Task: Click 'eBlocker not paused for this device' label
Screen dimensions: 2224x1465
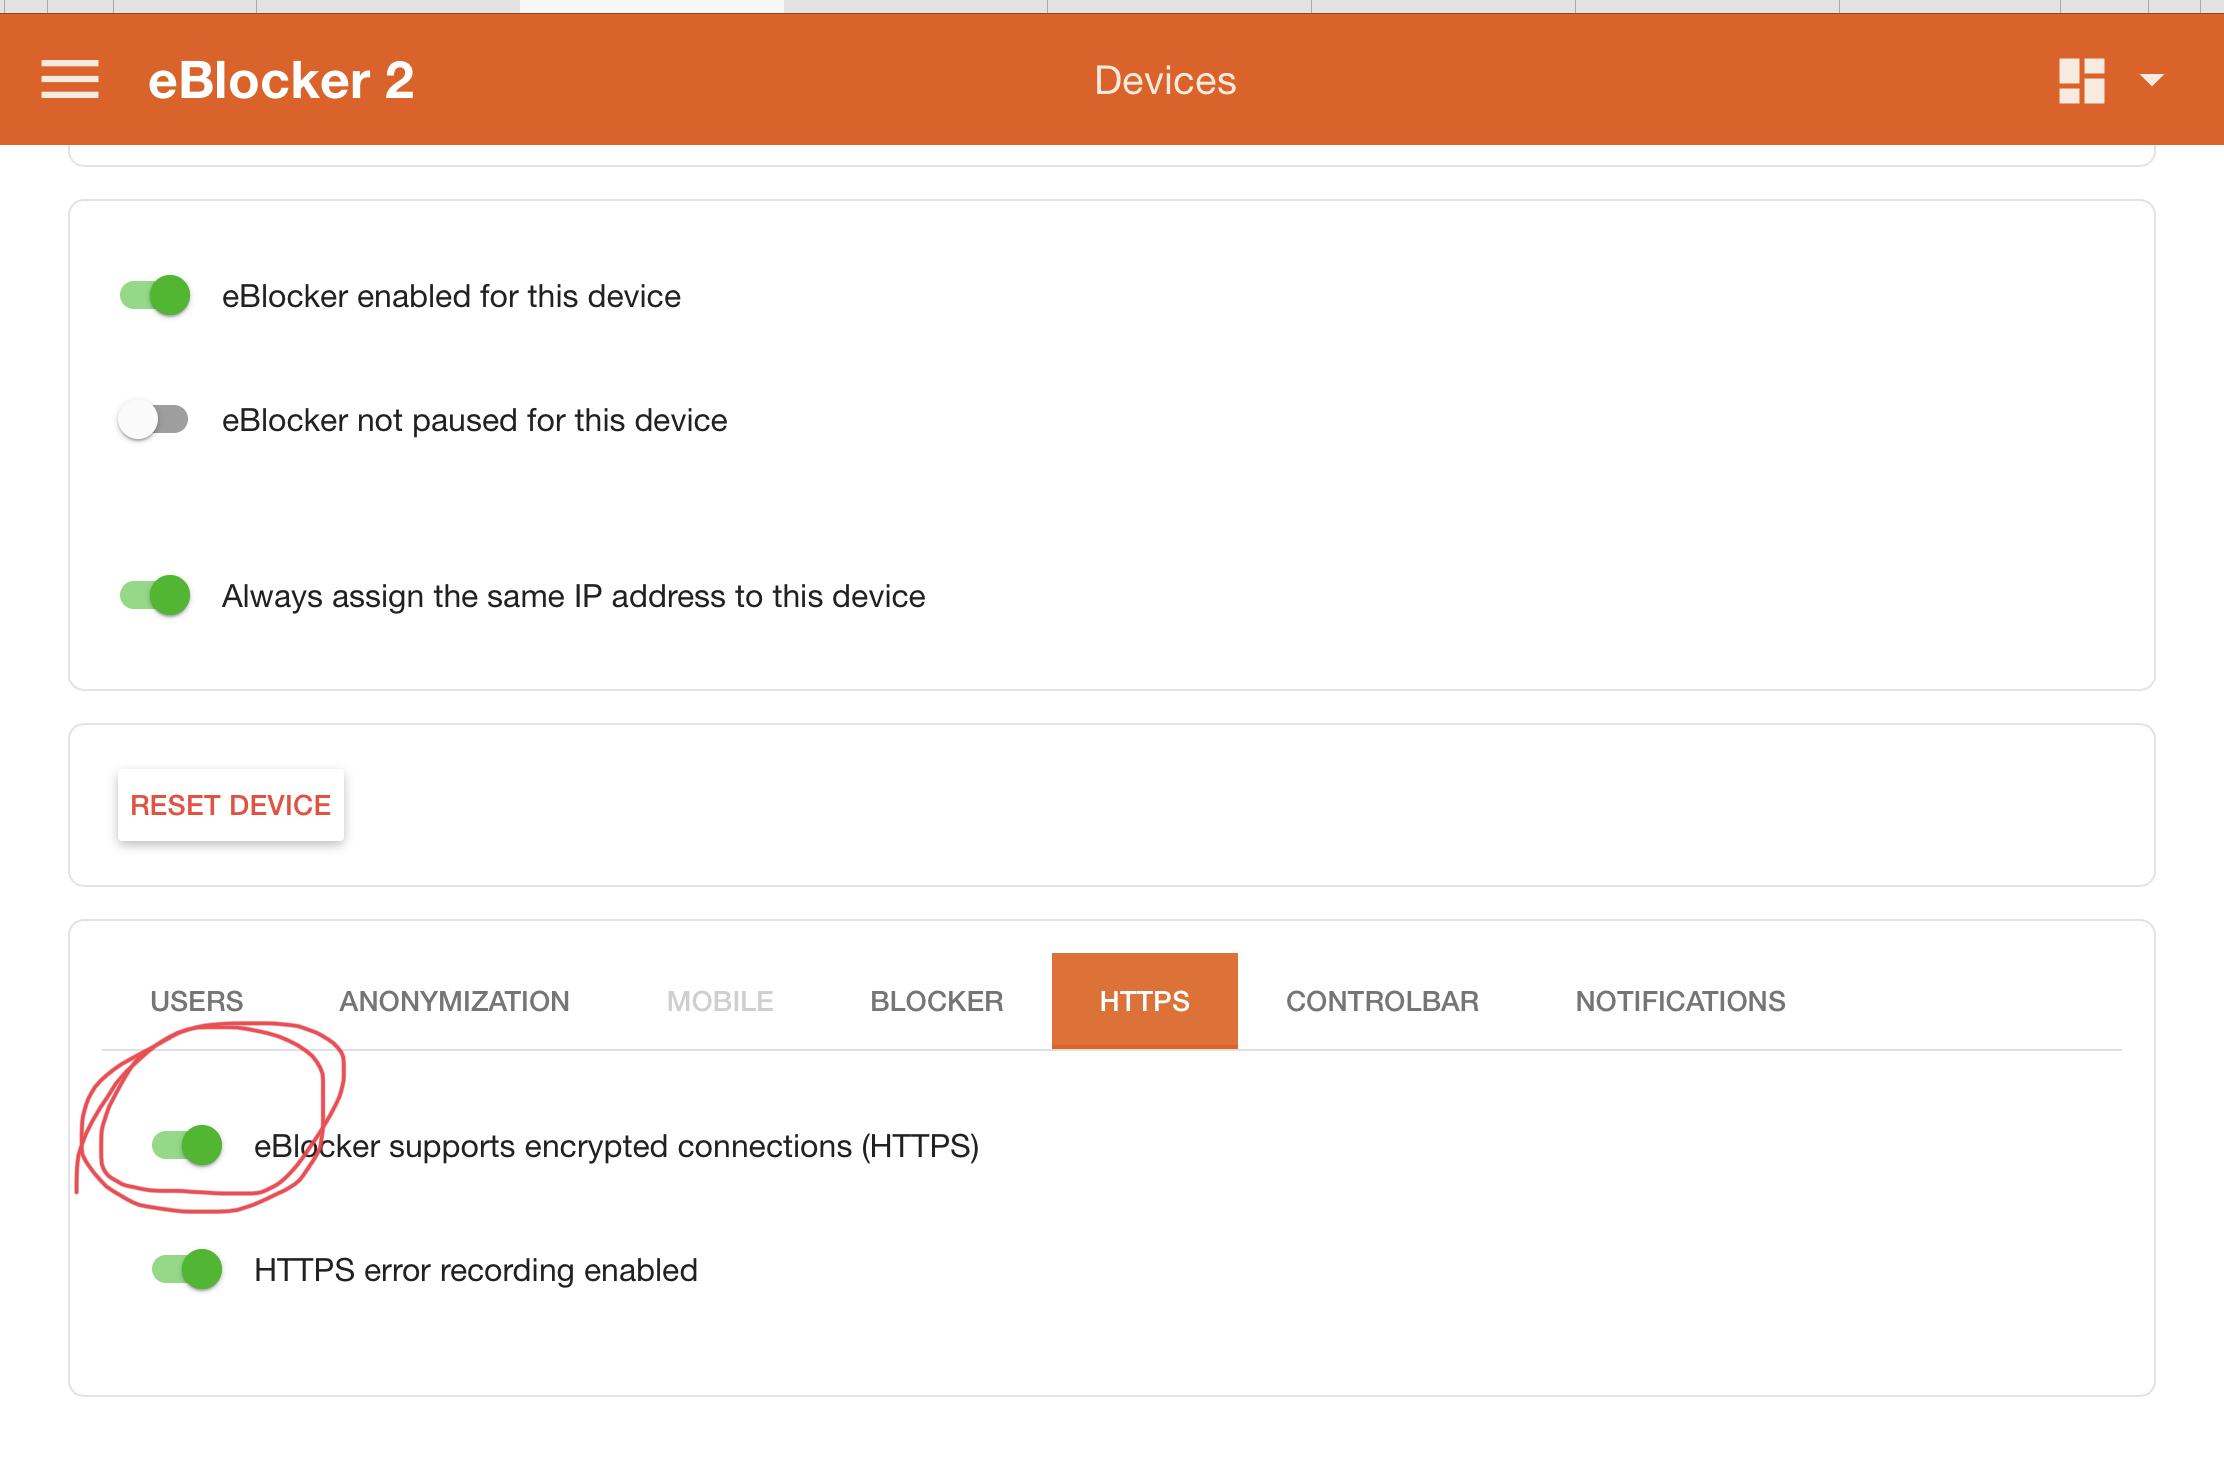Action: (x=474, y=420)
